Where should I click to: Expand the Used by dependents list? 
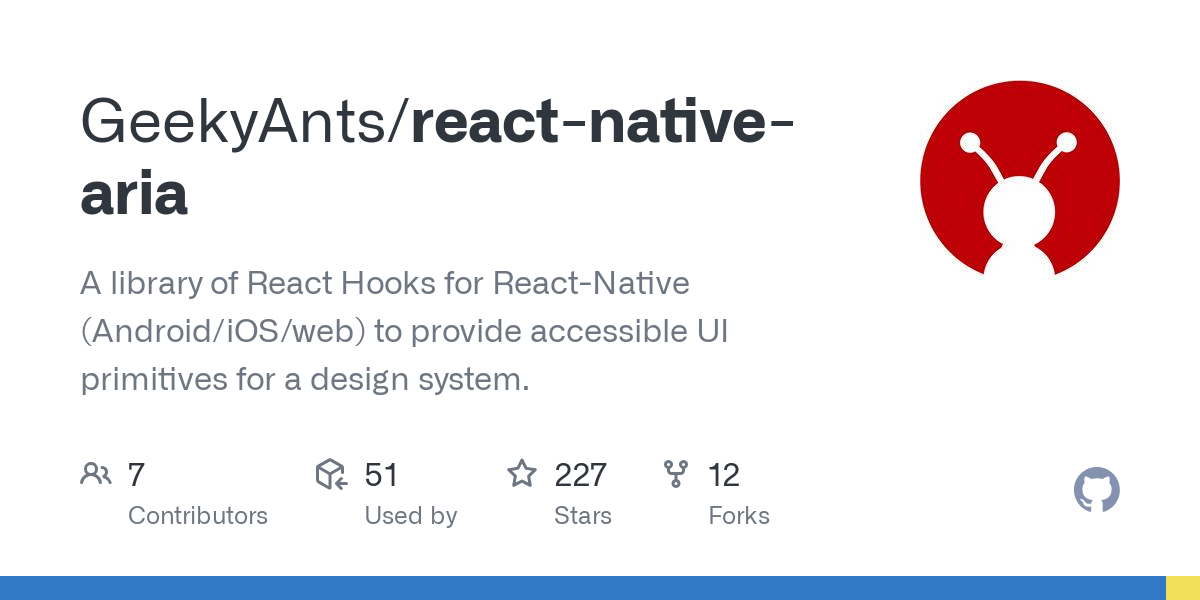(410, 516)
